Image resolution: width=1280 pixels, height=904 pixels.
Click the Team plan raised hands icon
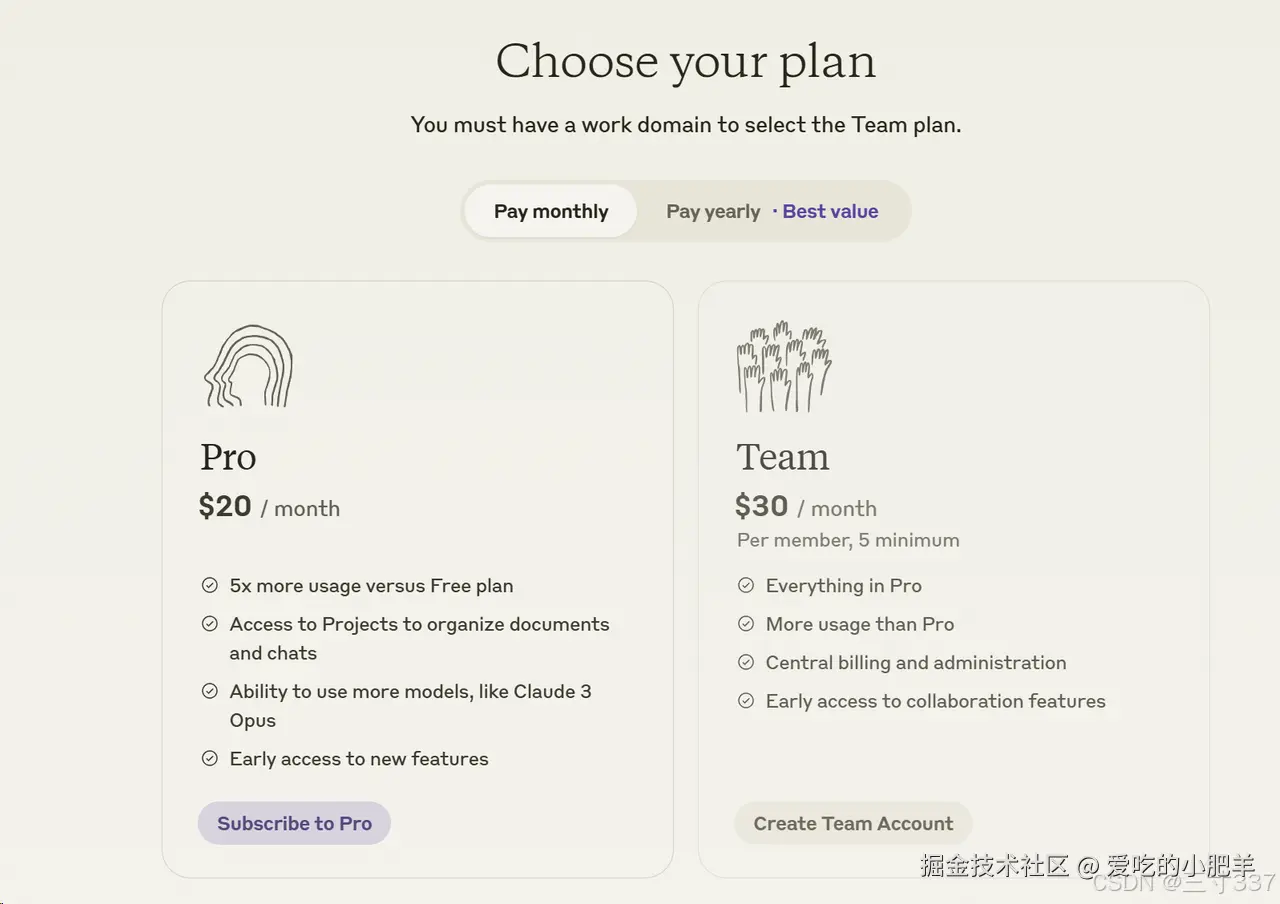[784, 367]
